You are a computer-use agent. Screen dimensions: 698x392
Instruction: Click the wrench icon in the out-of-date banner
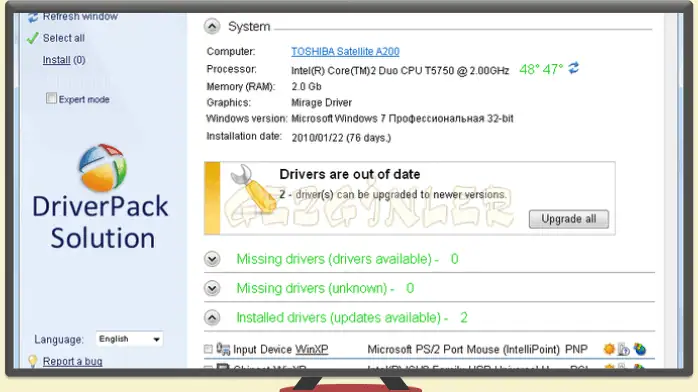[x=253, y=188]
